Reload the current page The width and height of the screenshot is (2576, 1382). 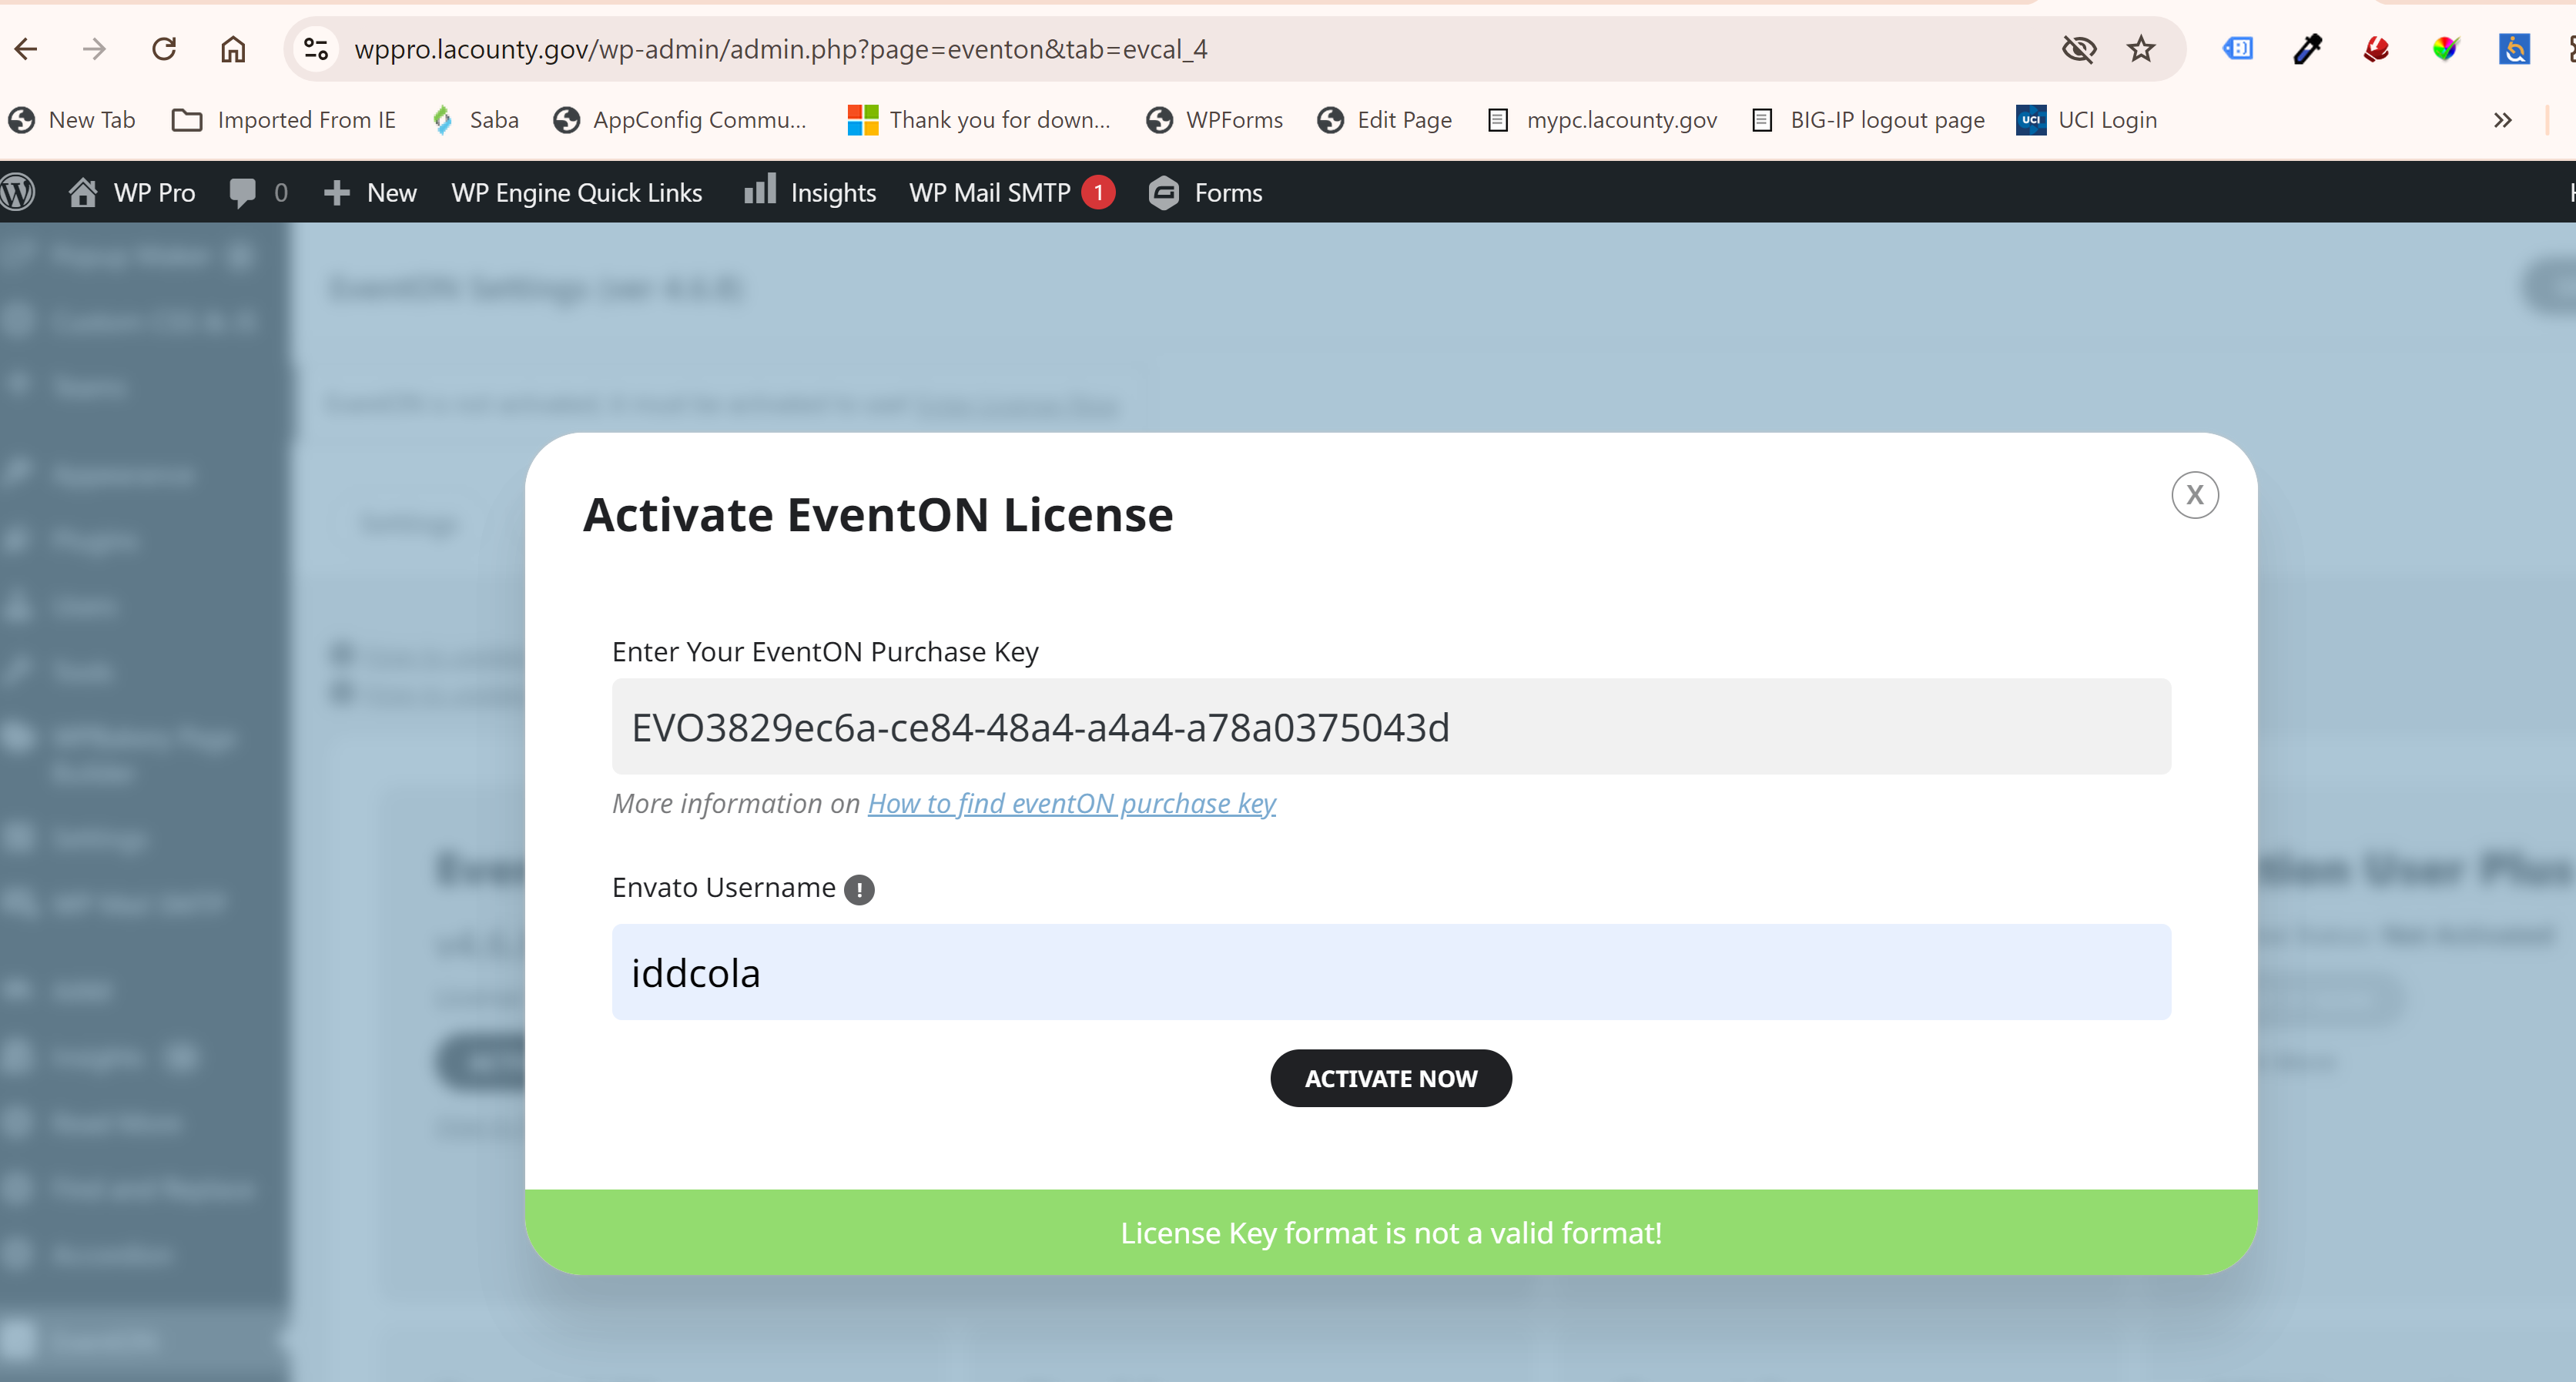[164, 49]
